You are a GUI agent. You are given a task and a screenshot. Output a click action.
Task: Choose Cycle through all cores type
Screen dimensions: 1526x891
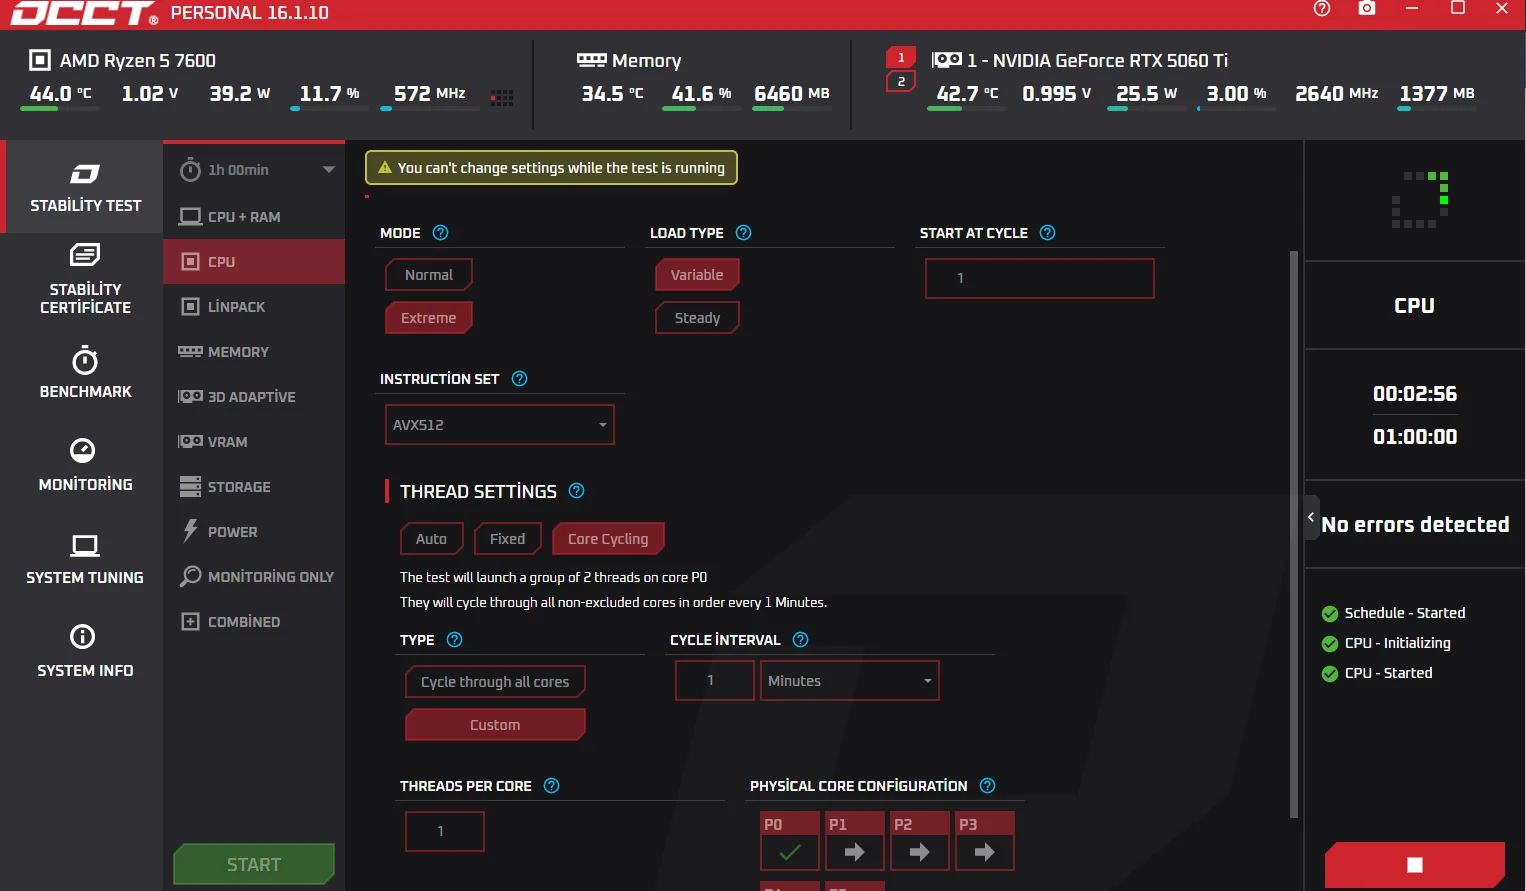pyautogui.click(x=495, y=681)
